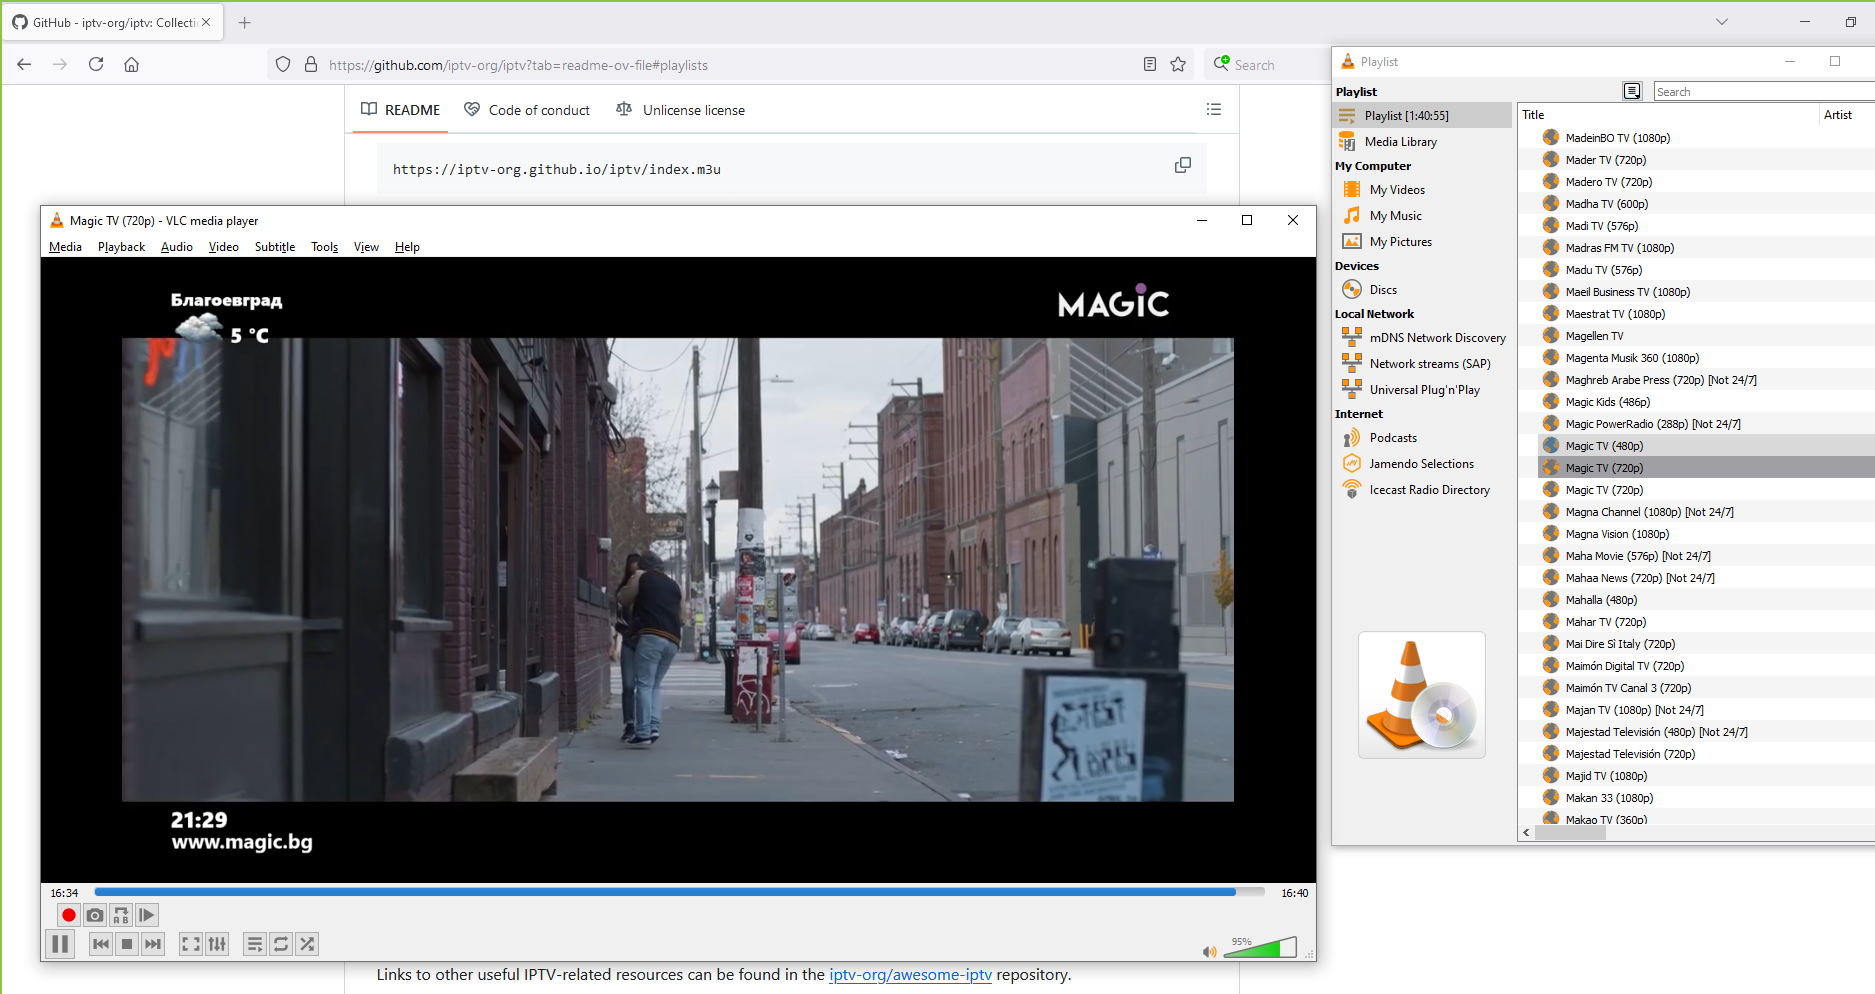The image size is (1875, 994).
Task: Select Playlist [1:40:55] in the sidebar
Action: (1422, 116)
